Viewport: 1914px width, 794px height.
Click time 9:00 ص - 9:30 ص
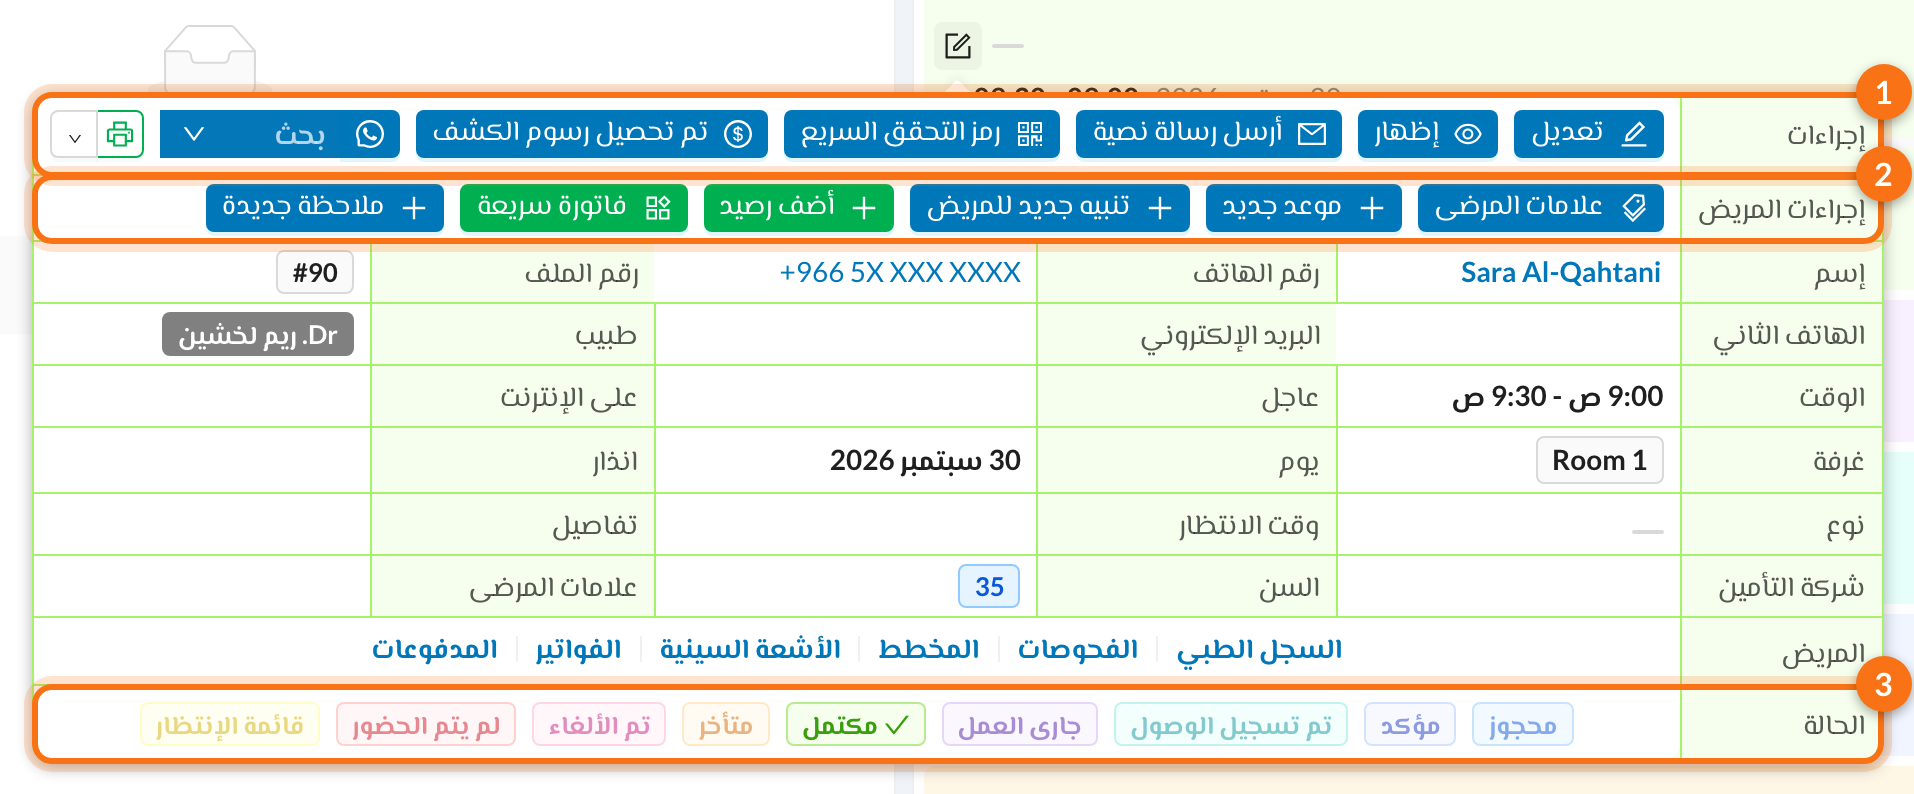click(x=1557, y=397)
